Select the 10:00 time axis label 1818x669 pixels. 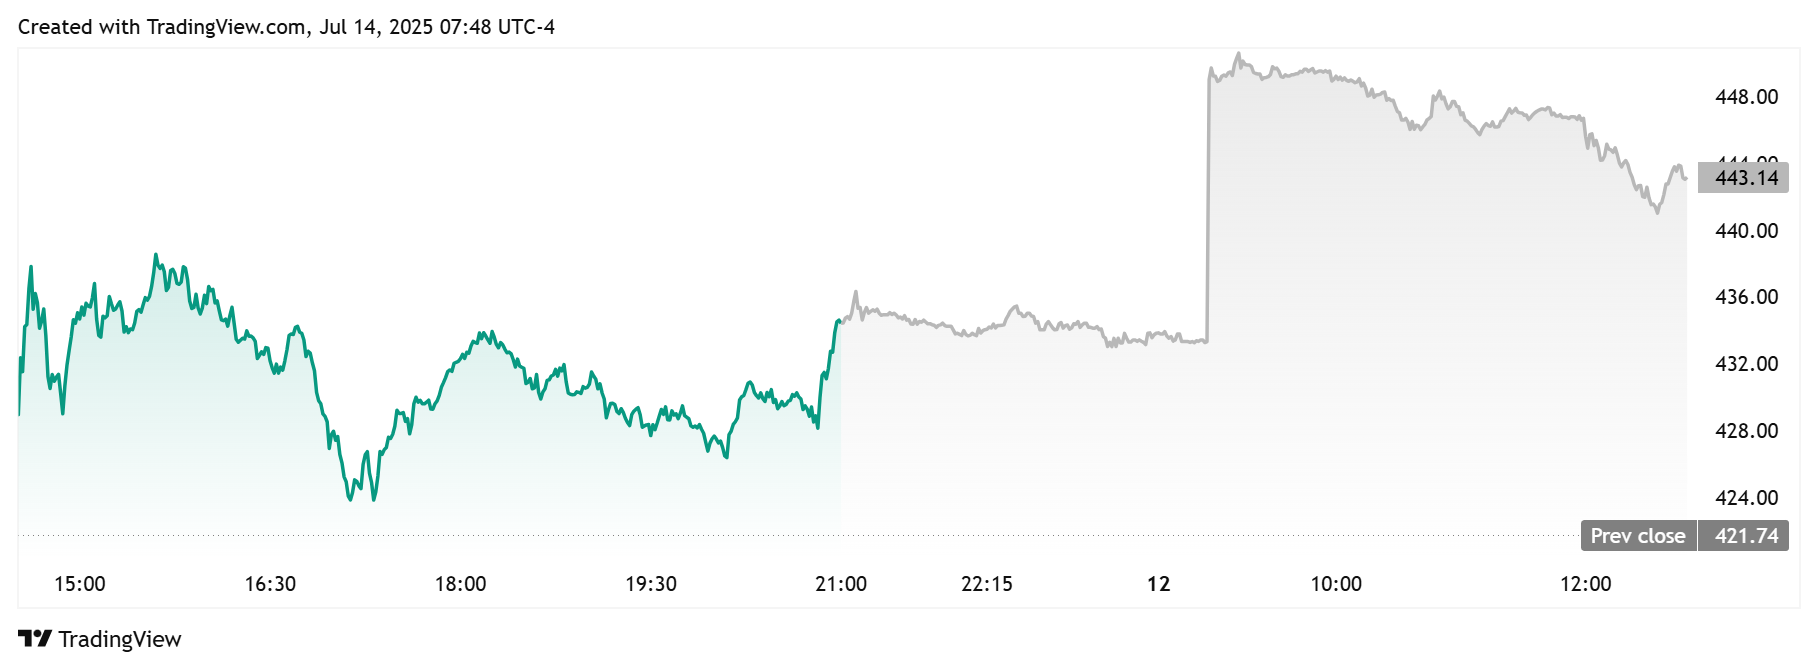(x=1336, y=584)
